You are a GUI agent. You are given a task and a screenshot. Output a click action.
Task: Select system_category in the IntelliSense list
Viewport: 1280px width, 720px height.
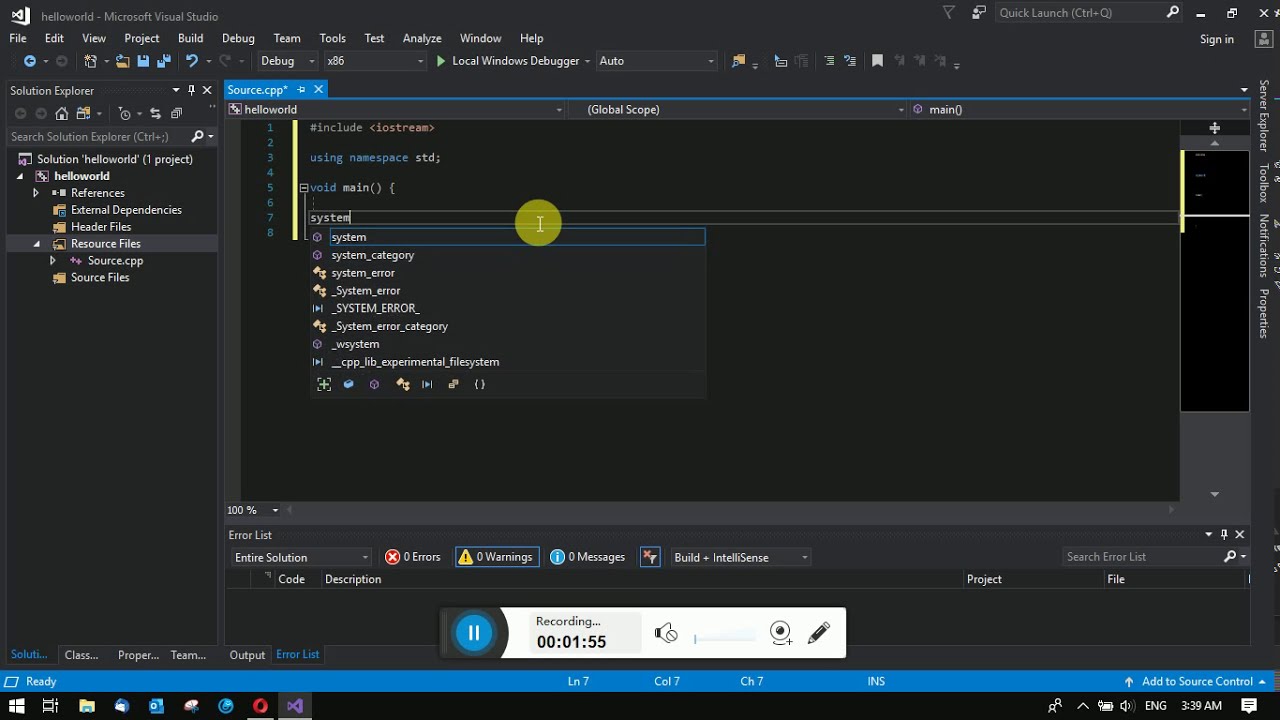coord(372,255)
